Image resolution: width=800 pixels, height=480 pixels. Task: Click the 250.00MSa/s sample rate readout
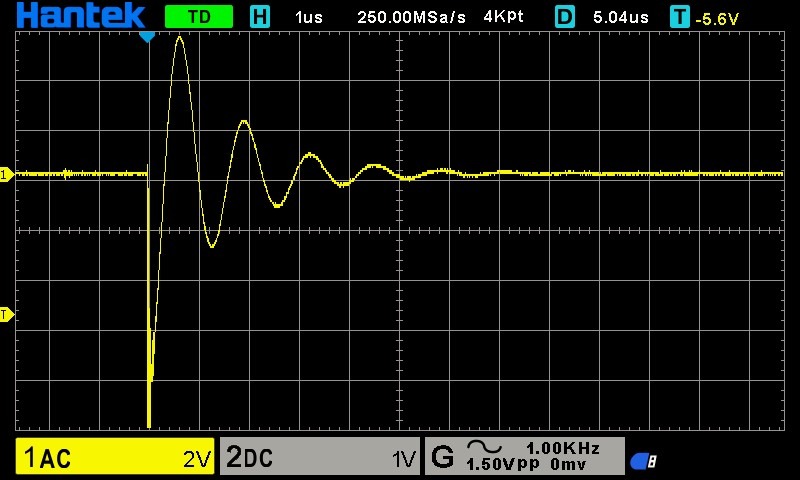coord(411,18)
